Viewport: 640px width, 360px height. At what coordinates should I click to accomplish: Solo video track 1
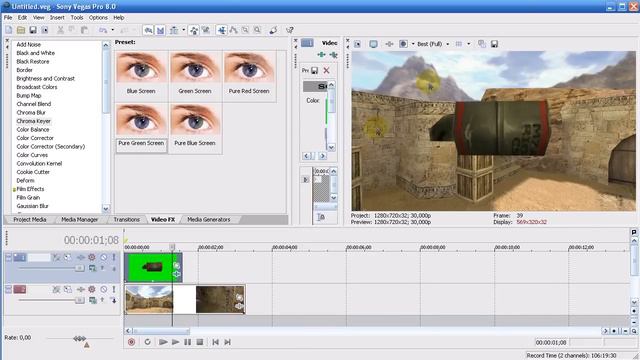pyautogui.click(x=114, y=257)
